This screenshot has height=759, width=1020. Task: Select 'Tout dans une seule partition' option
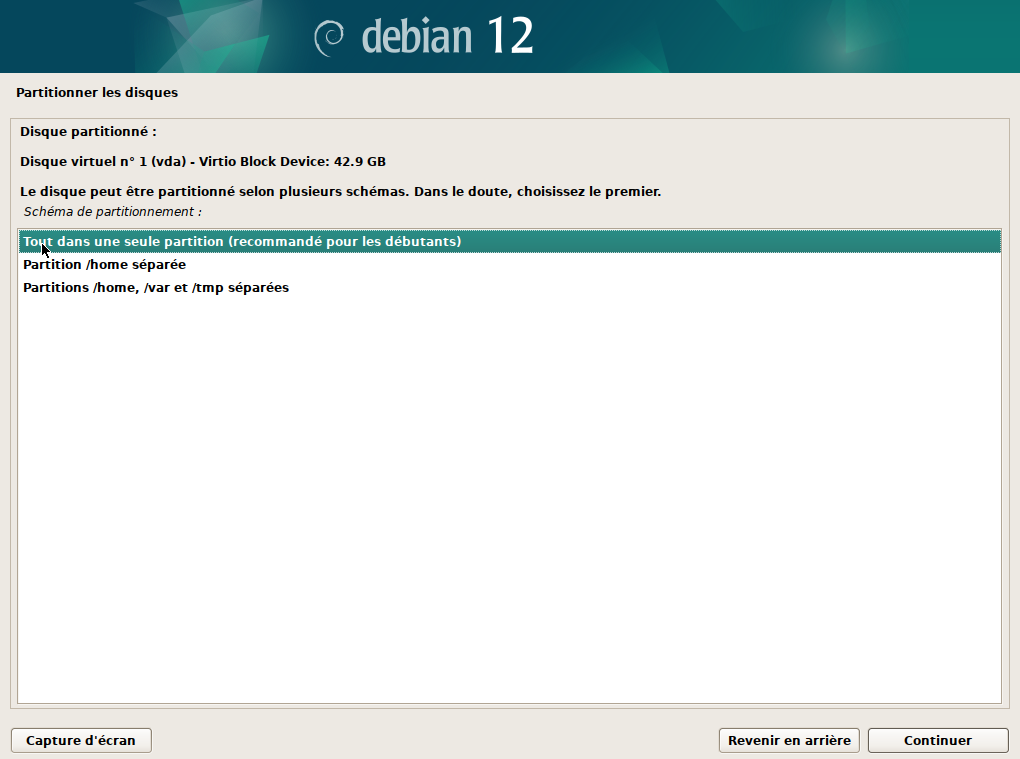pyautogui.click(x=509, y=241)
